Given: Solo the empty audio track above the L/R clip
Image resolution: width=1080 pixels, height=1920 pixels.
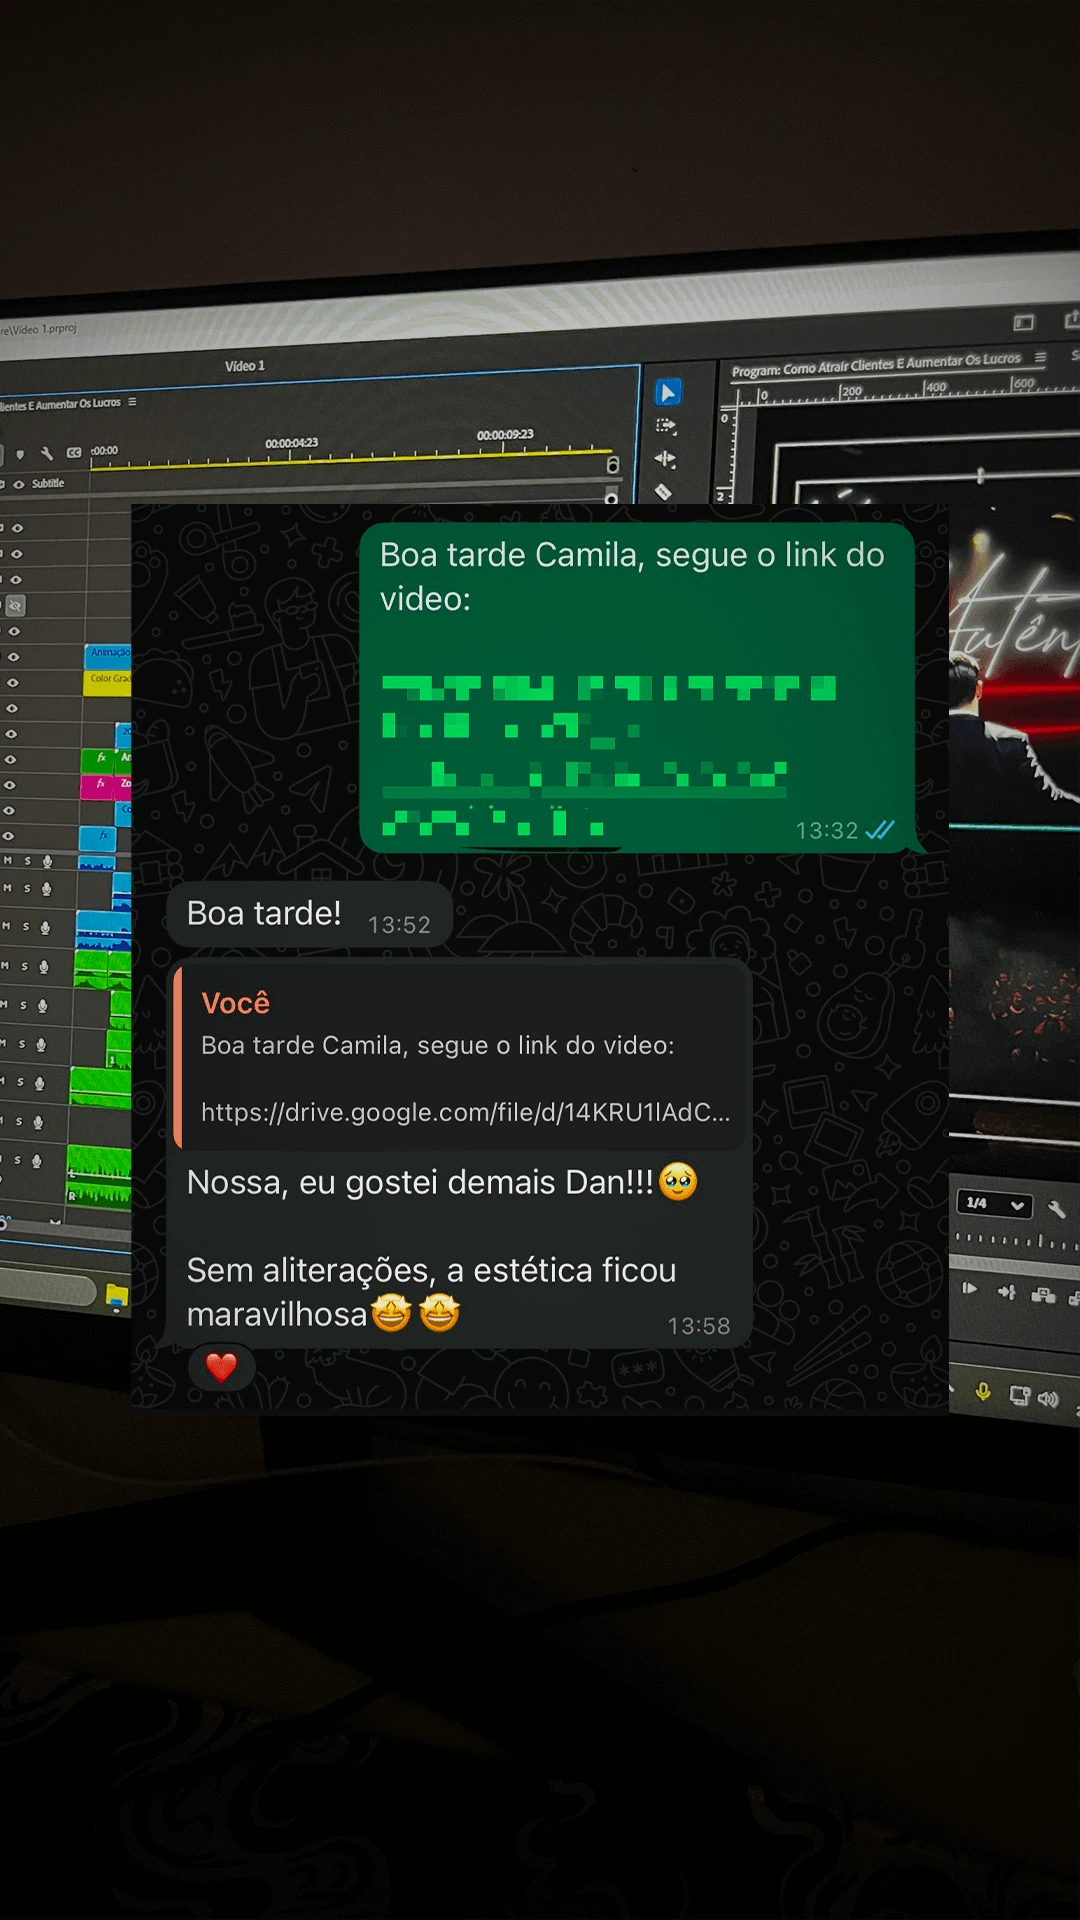Looking at the screenshot, I should [x=18, y=1122].
